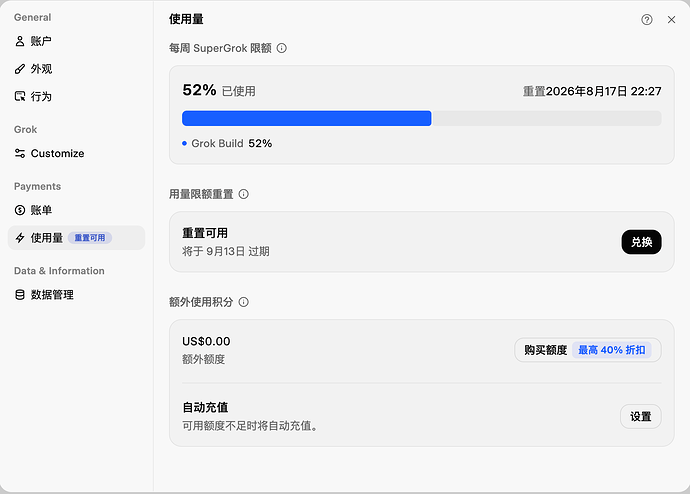Click the 兑换 redeem button

[641, 242]
